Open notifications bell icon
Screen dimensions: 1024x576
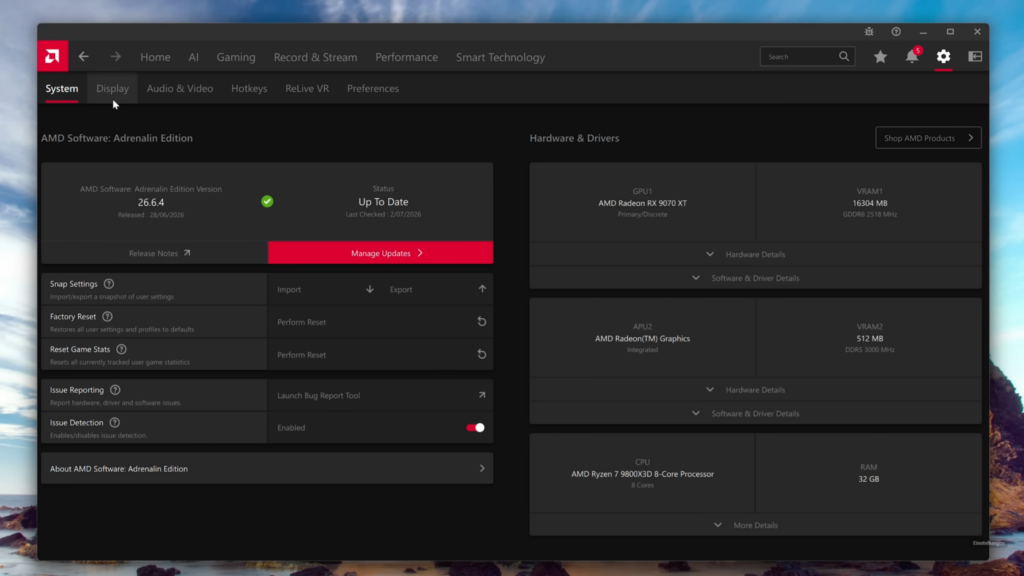[912, 57]
